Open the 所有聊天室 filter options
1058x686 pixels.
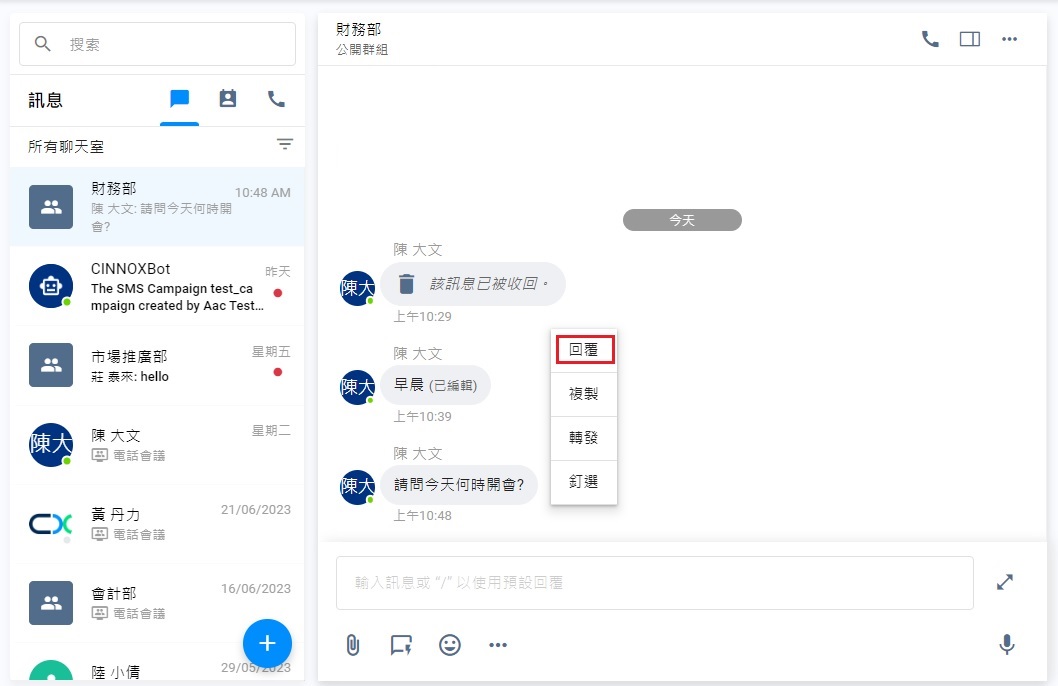click(285, 145)
